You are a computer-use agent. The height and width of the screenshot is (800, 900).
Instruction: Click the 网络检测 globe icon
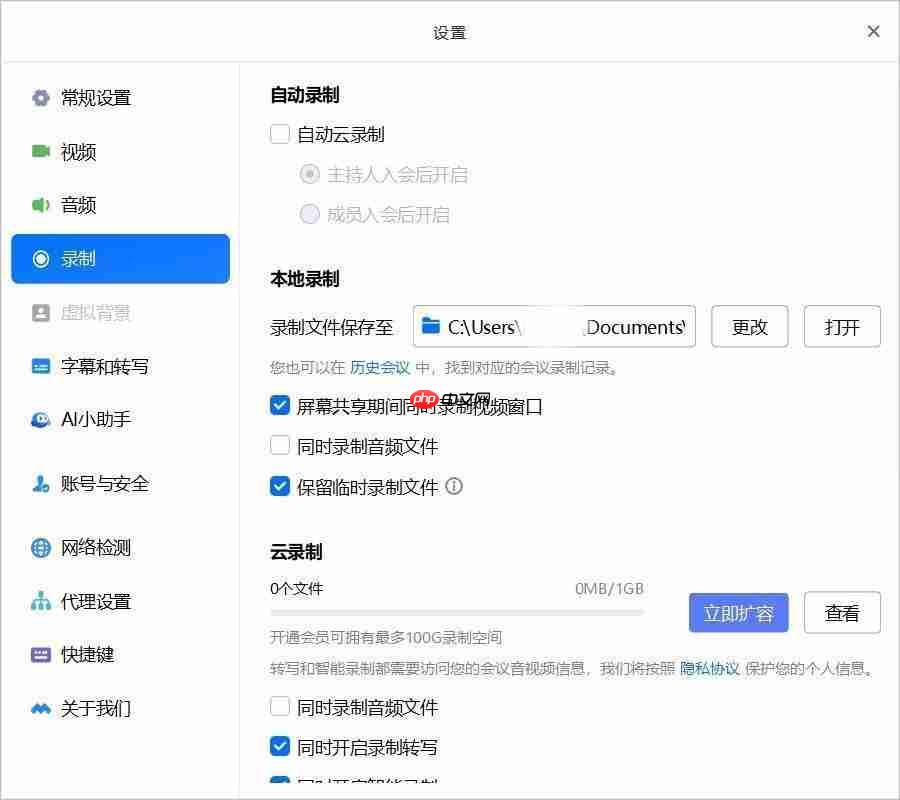(x=40, y=547)
